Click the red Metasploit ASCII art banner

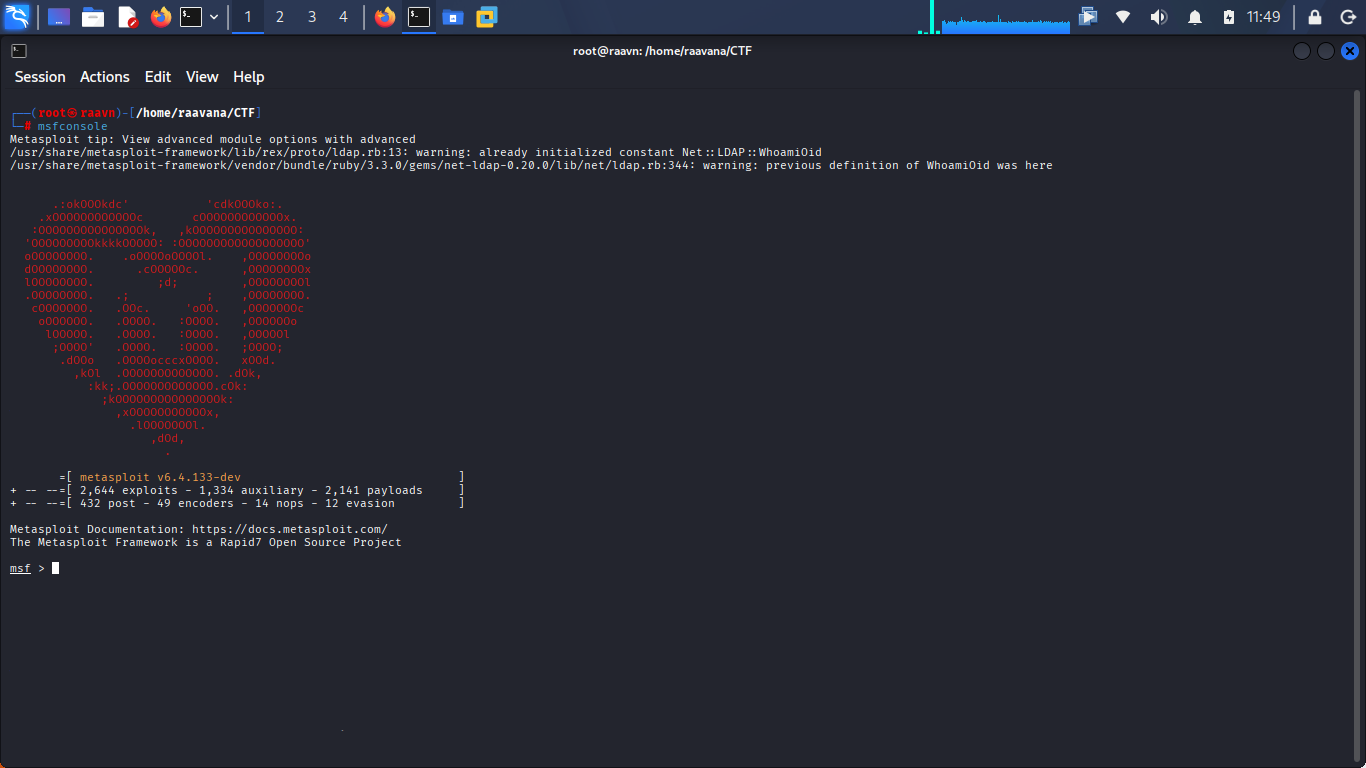tap(168, 328)
